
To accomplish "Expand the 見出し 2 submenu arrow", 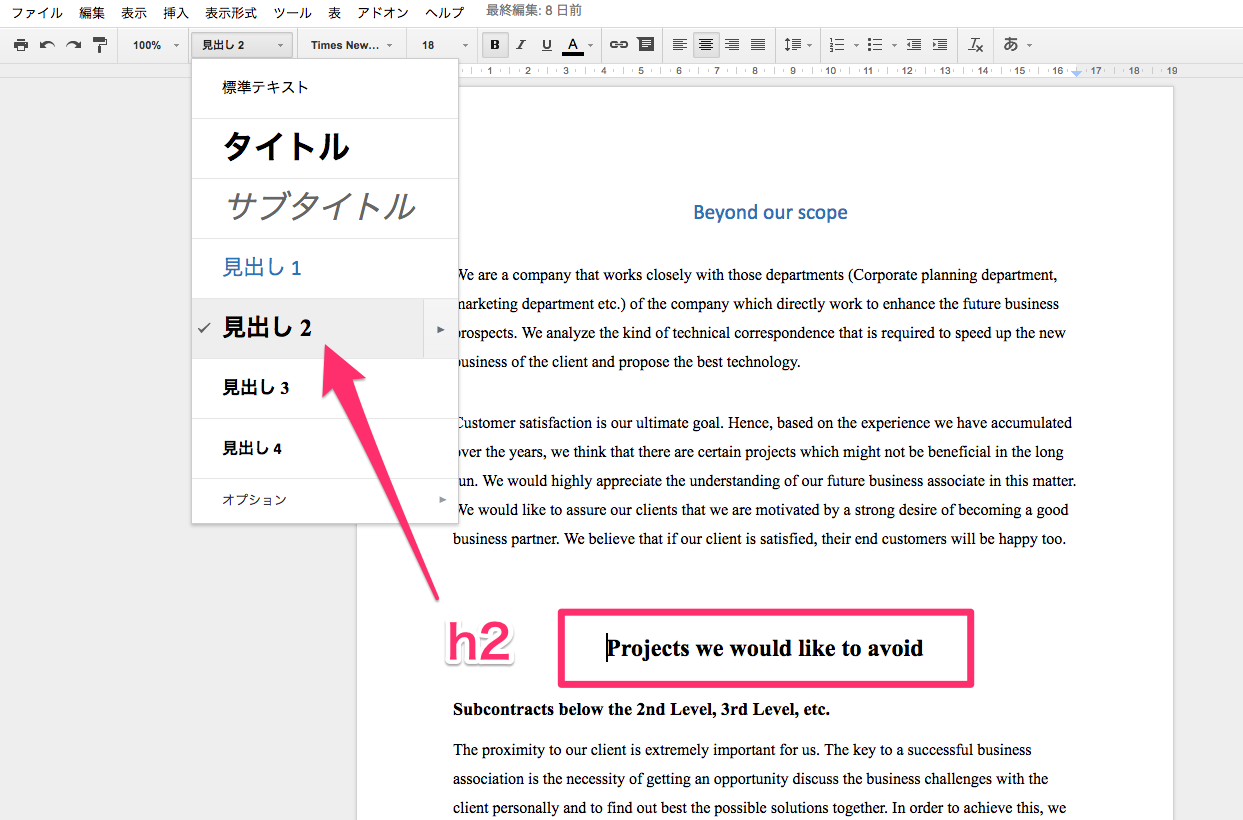I will 441,328.
